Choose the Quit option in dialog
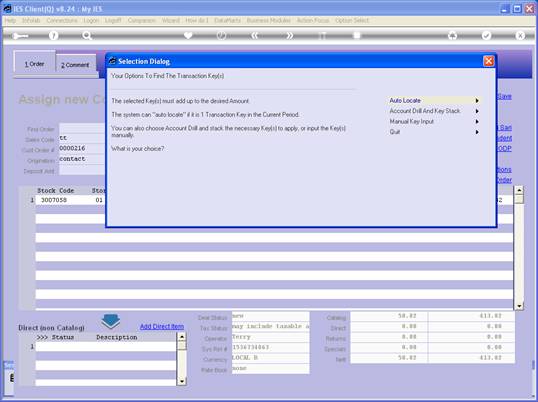The height and width of the screenshot is (402, 538). pos(395,132)
